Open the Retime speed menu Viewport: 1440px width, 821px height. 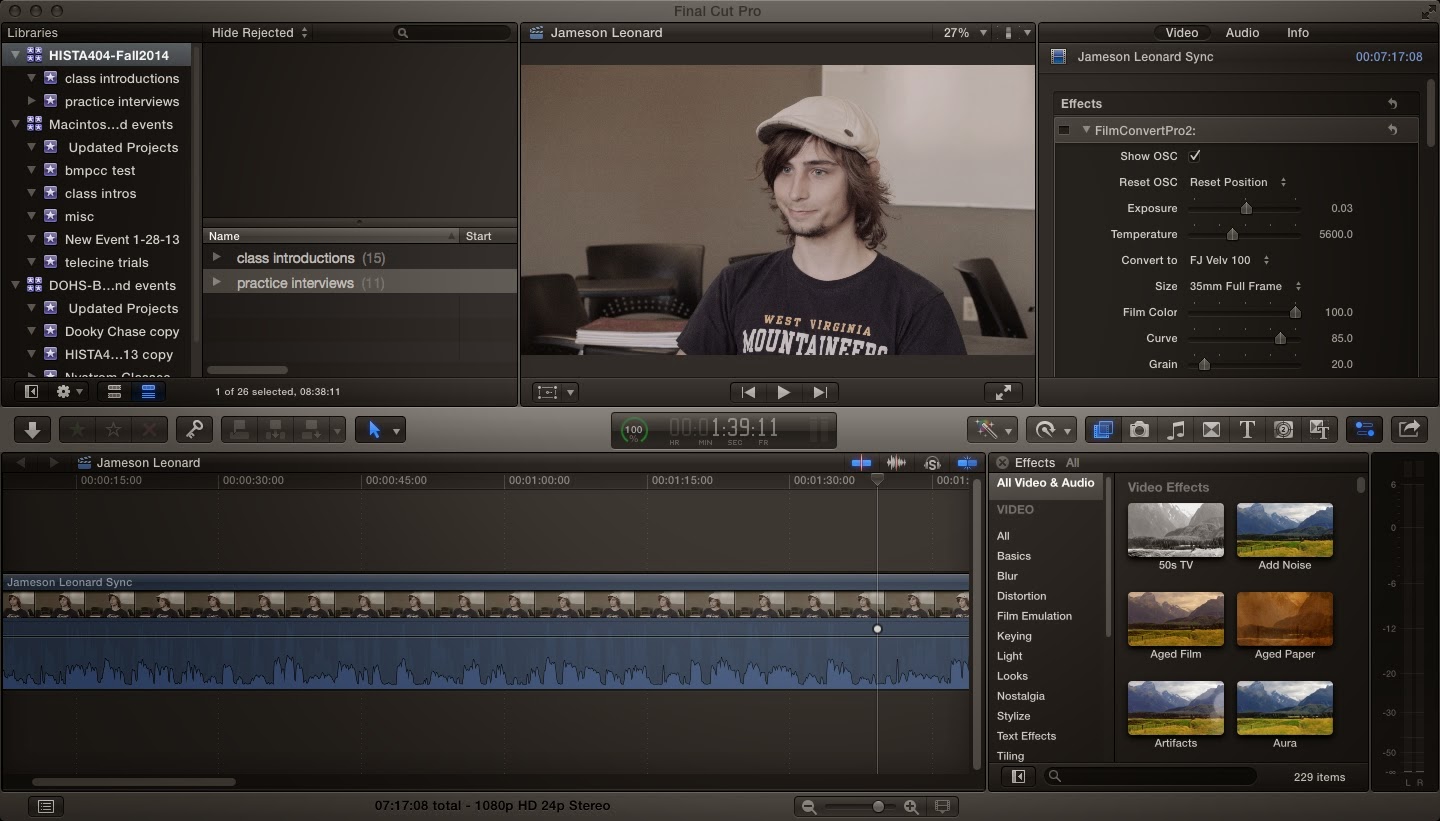[1050, 430]
